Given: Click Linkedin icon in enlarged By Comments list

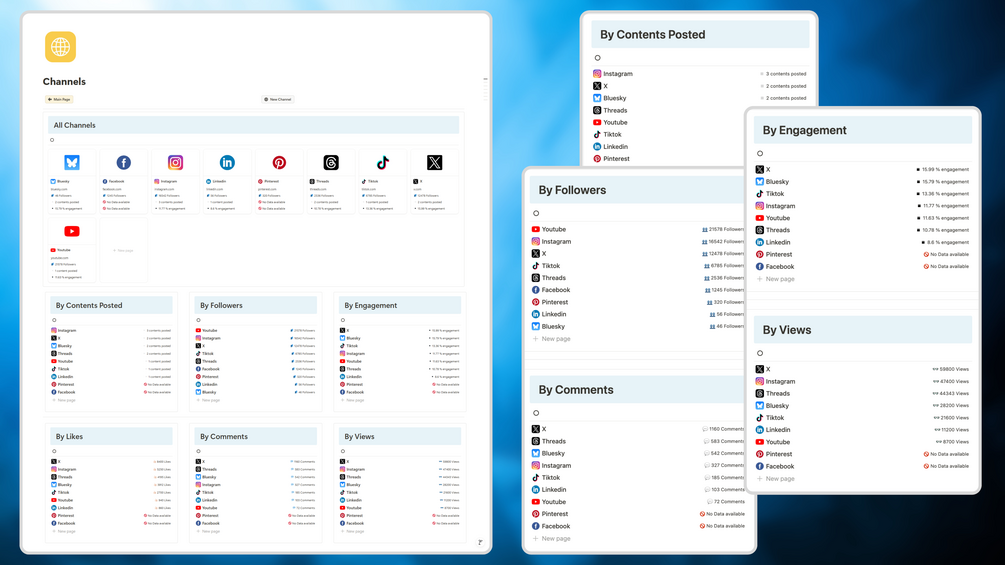Looking at the screenshot, I should (x=535, y=489).
